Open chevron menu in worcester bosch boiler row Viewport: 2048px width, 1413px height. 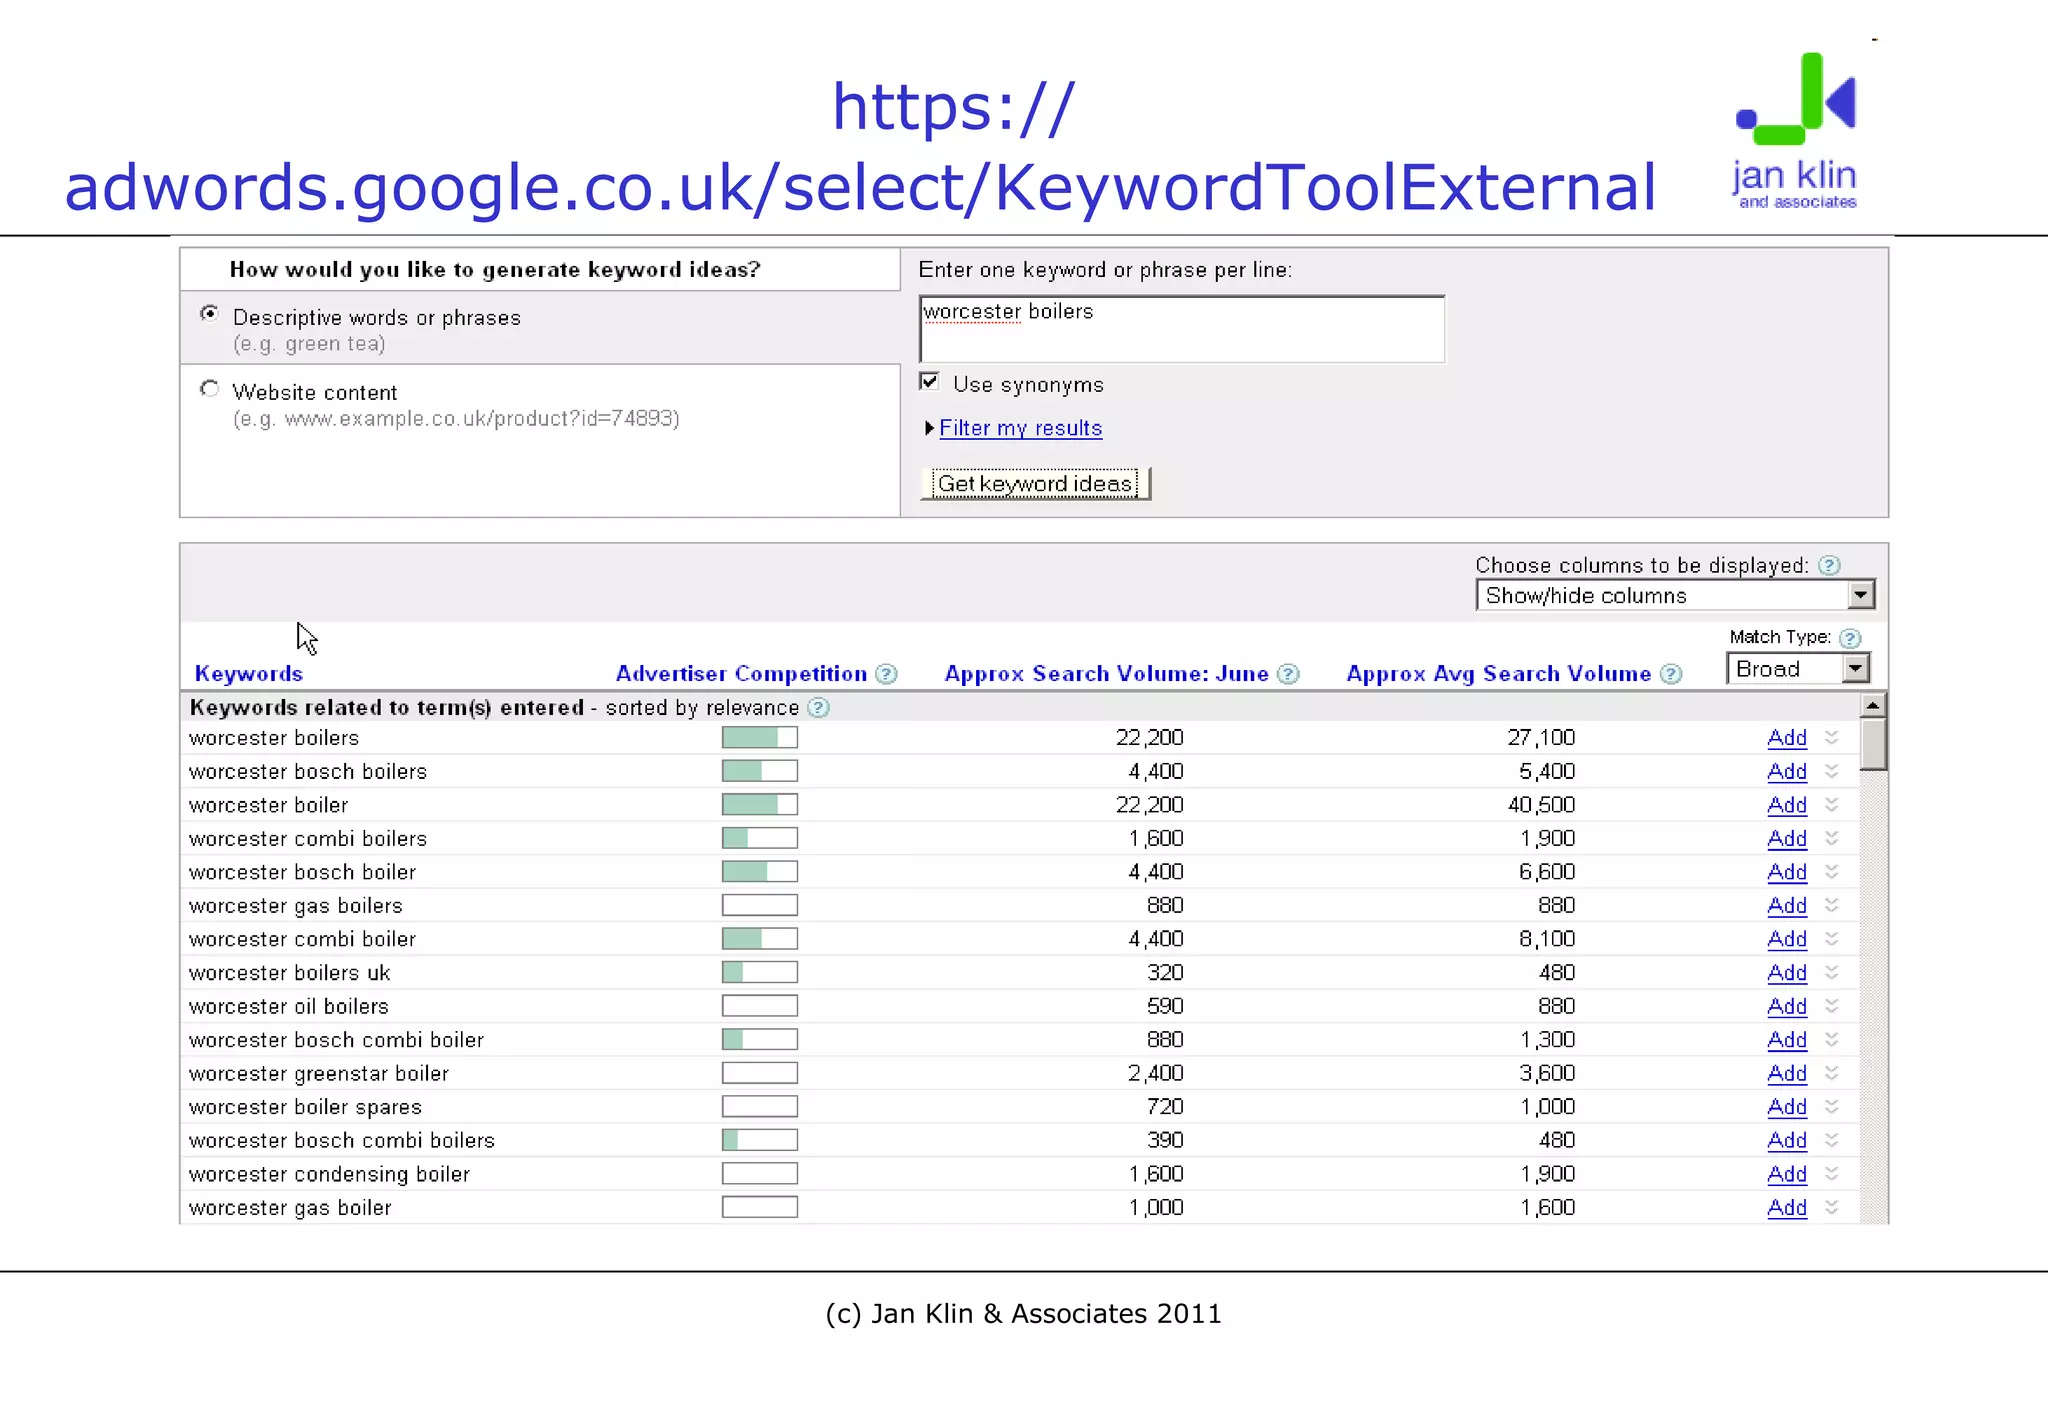pos(1832,871)
